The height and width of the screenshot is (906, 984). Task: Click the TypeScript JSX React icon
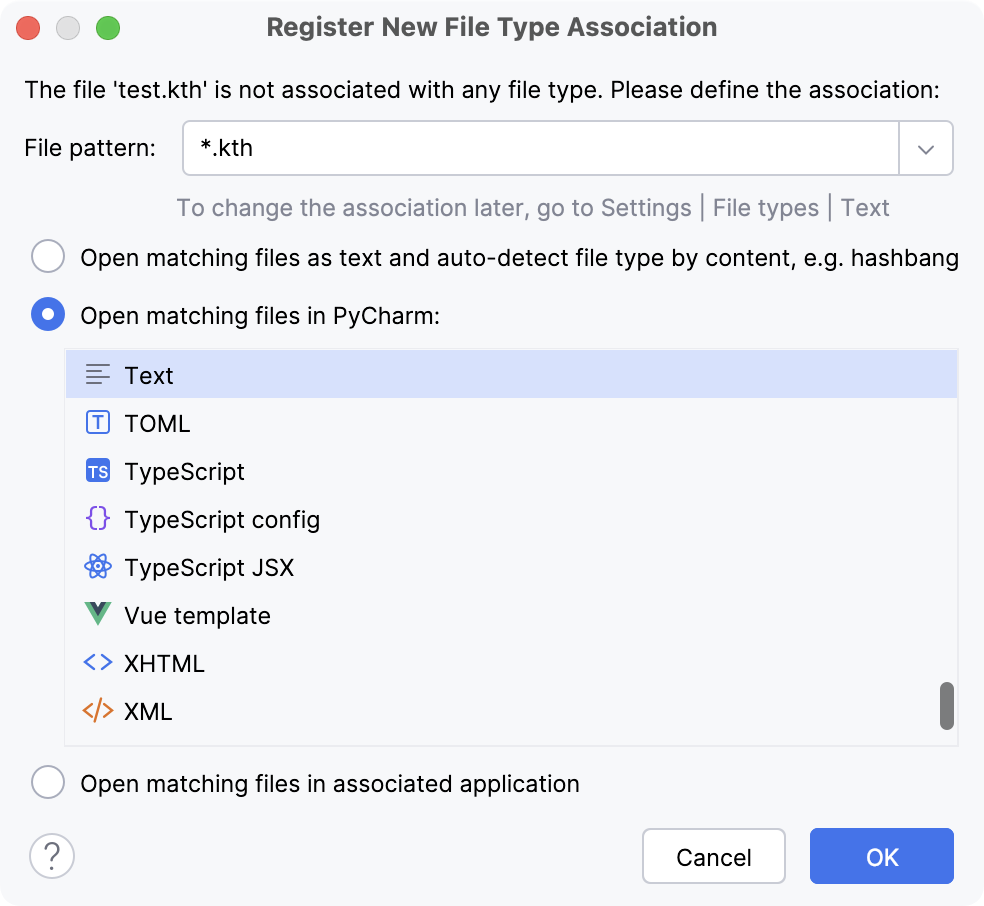[x=96, y=566]
